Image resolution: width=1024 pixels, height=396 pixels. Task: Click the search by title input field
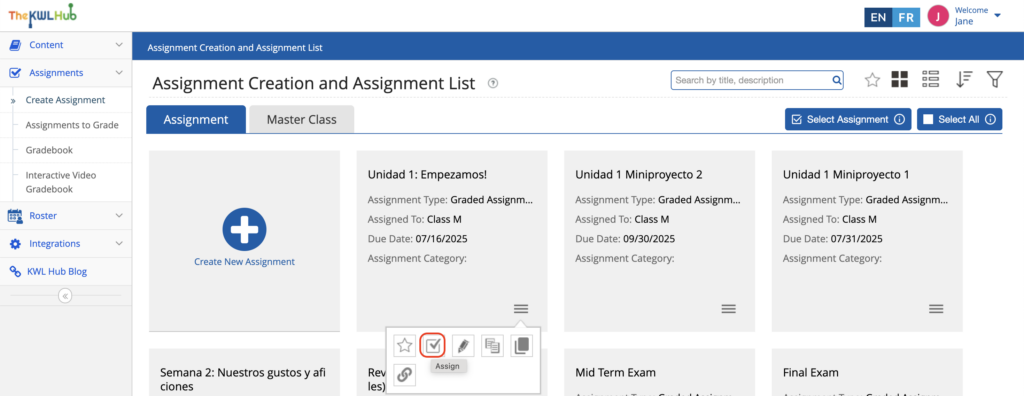point(757,80)
